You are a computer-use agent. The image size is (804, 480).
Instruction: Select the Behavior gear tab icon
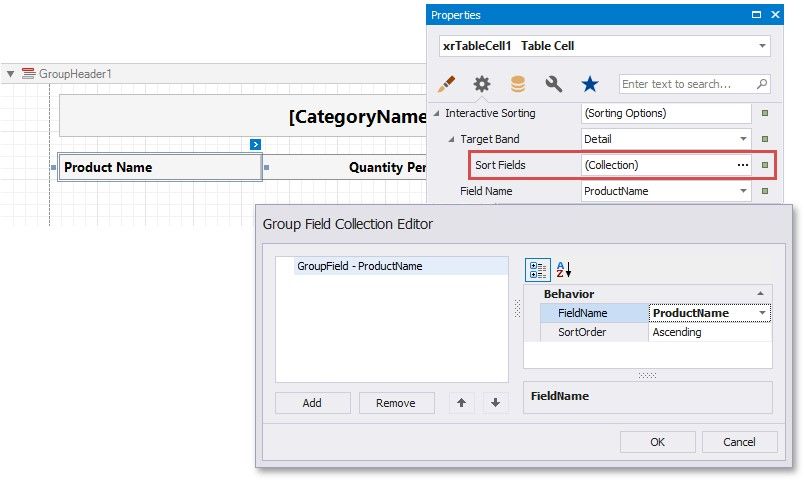click(482, 84)
